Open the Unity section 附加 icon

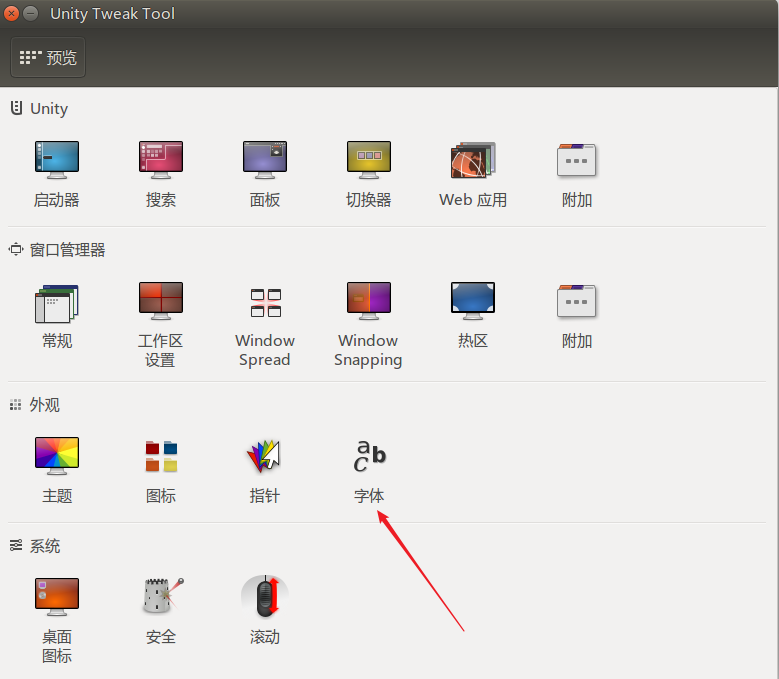576,174
